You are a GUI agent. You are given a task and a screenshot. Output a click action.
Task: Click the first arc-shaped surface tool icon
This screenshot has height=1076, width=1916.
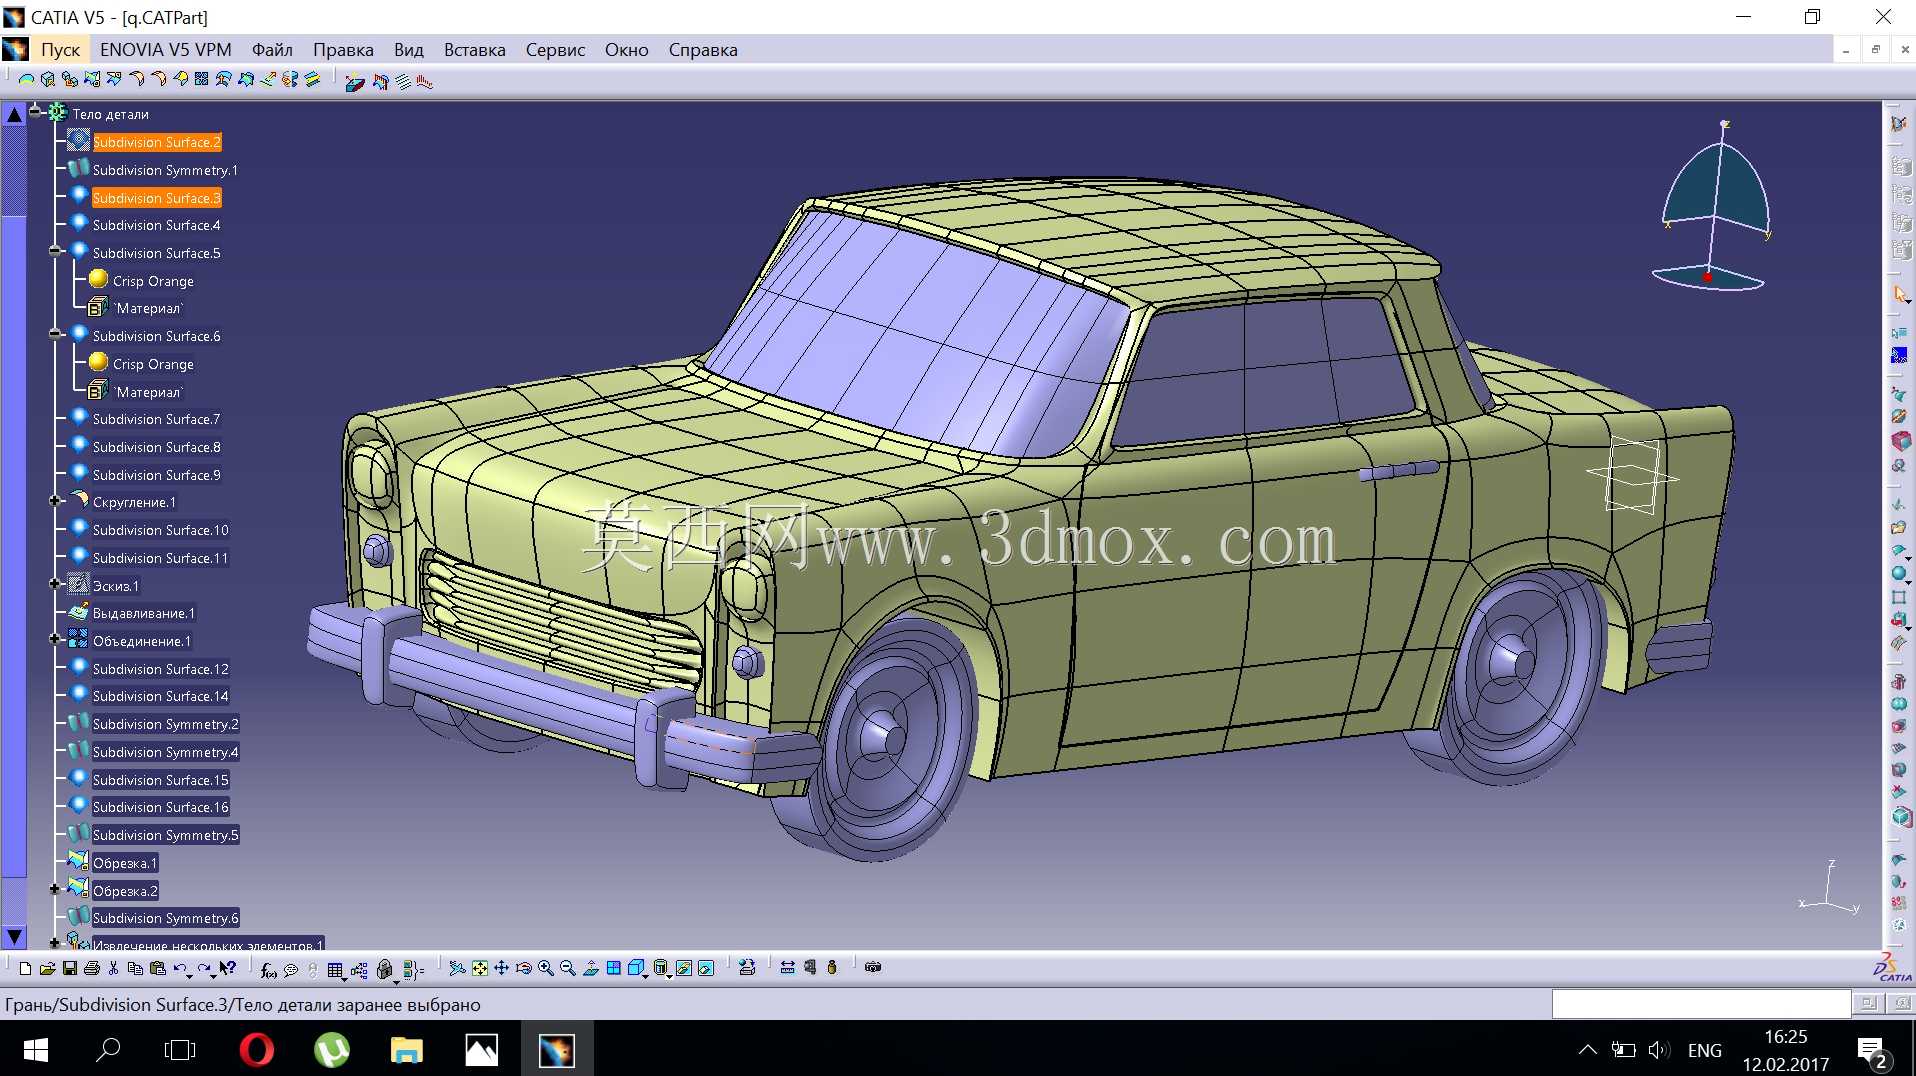tap(26, 80)
